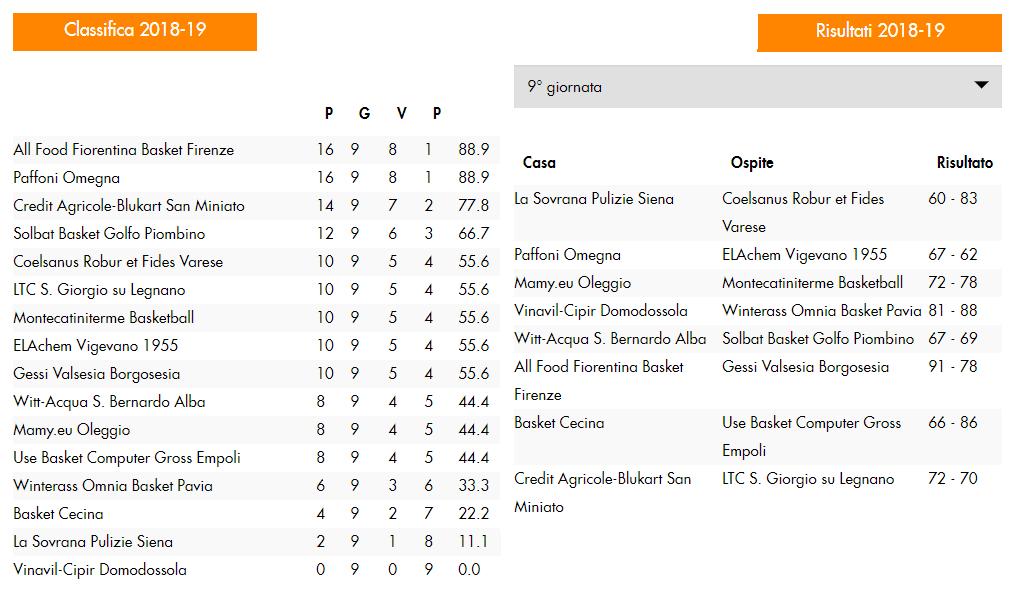
Task: Click the dropdown arrow next to giornata
Action: (981, 85)
